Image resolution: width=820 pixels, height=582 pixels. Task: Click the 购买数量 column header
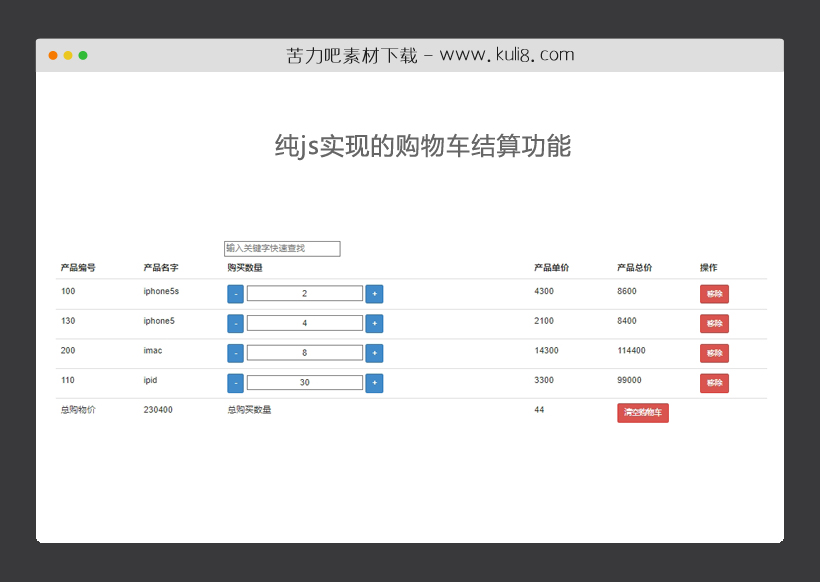243,267
